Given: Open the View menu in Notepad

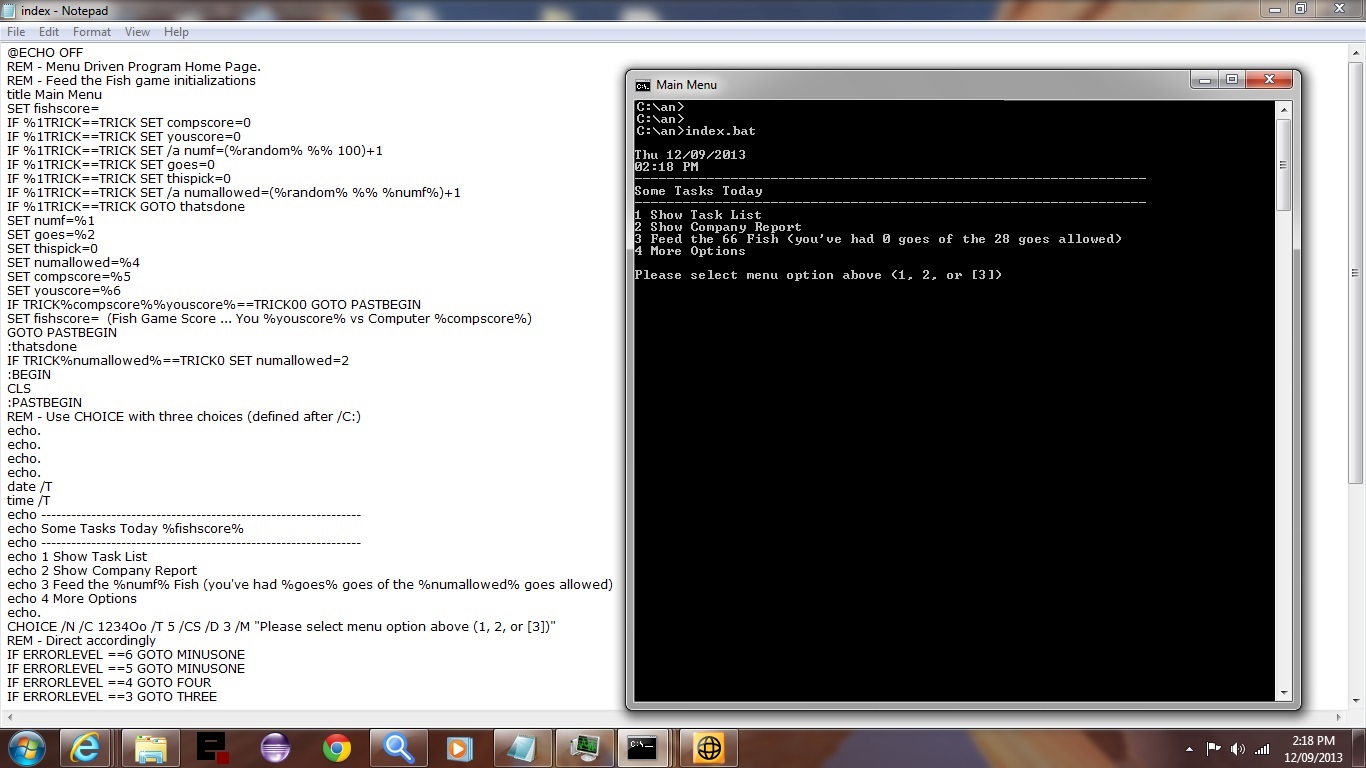Looking at the screenshot, I should pyautogui.click(x=137, y=32).
